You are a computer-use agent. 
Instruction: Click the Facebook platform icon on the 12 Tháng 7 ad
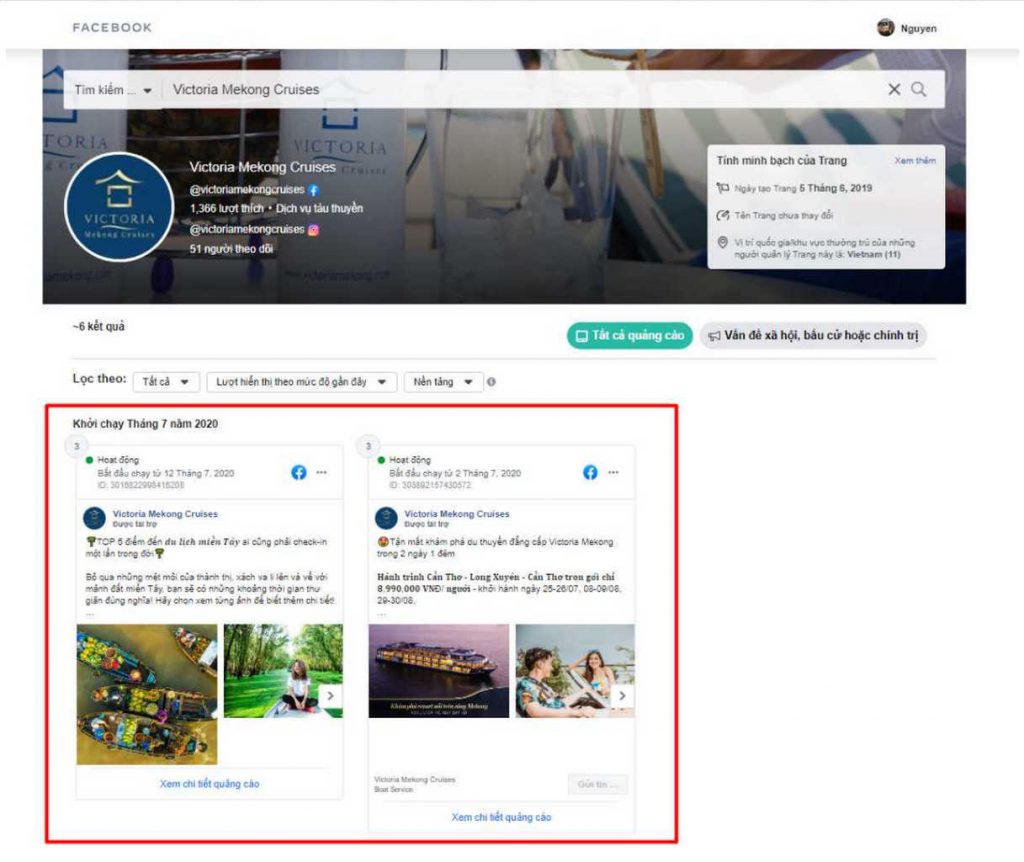tap(298, 473)
